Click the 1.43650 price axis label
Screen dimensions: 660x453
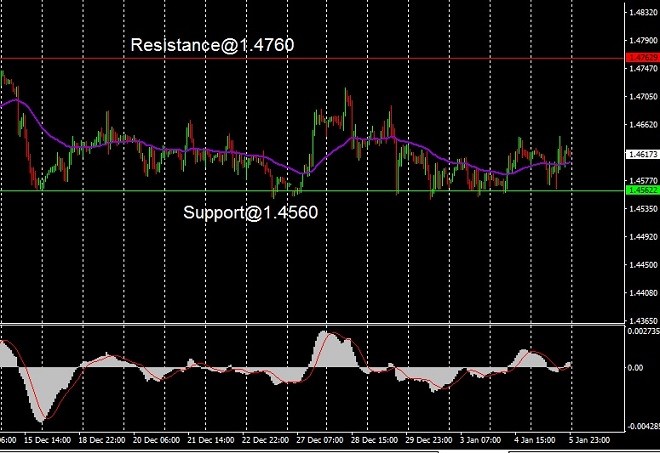643,321
